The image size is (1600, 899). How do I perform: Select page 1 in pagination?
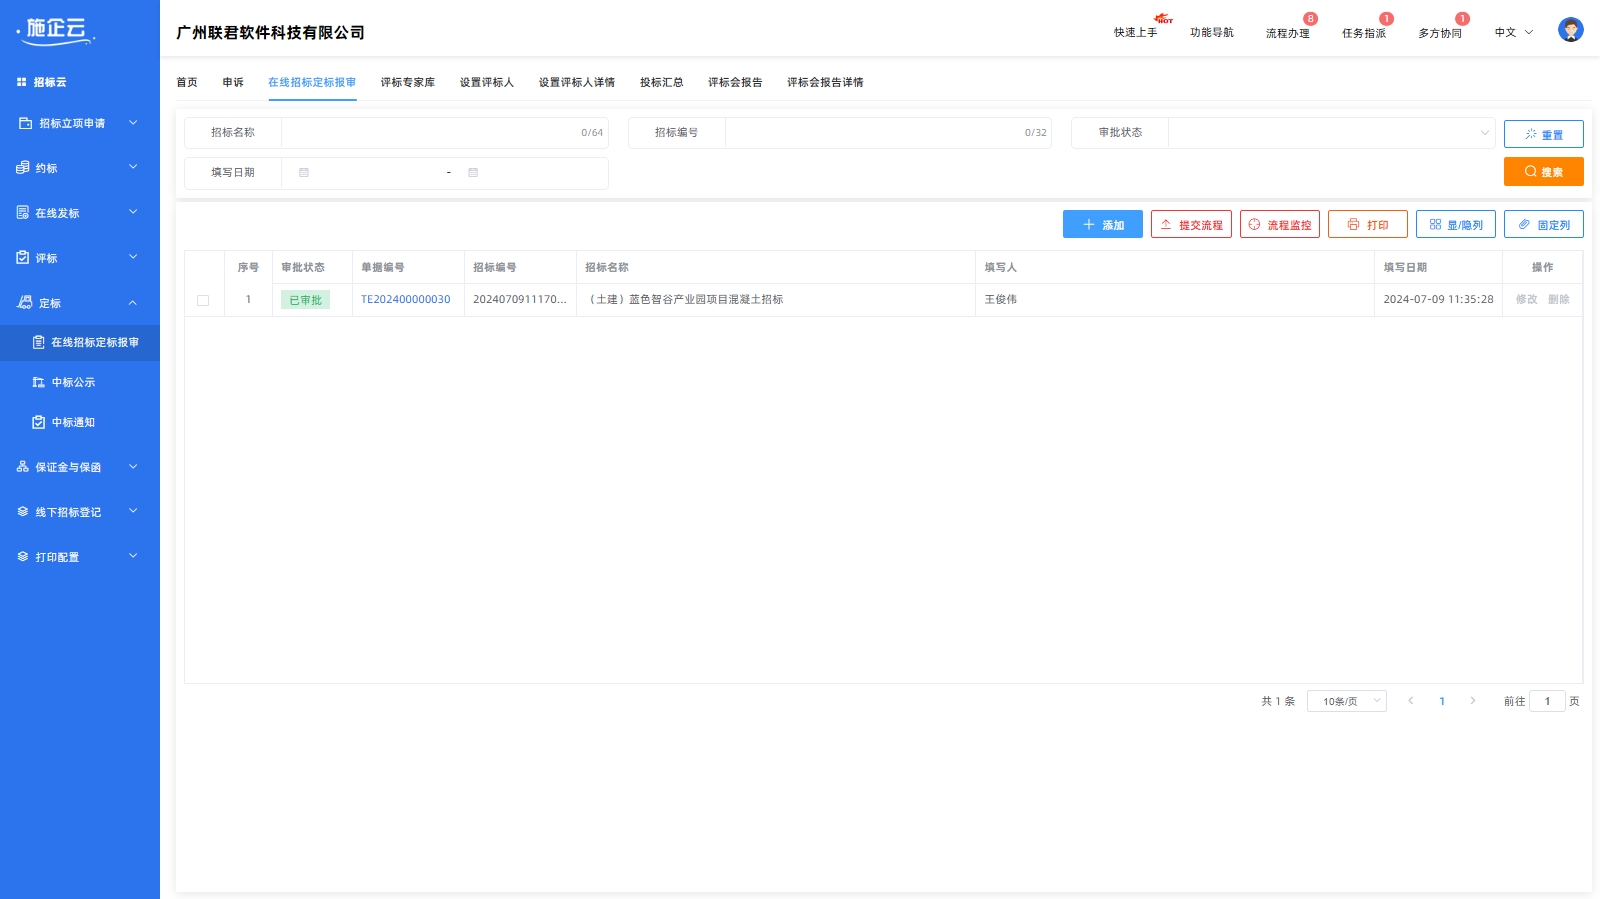[1442, 701]
